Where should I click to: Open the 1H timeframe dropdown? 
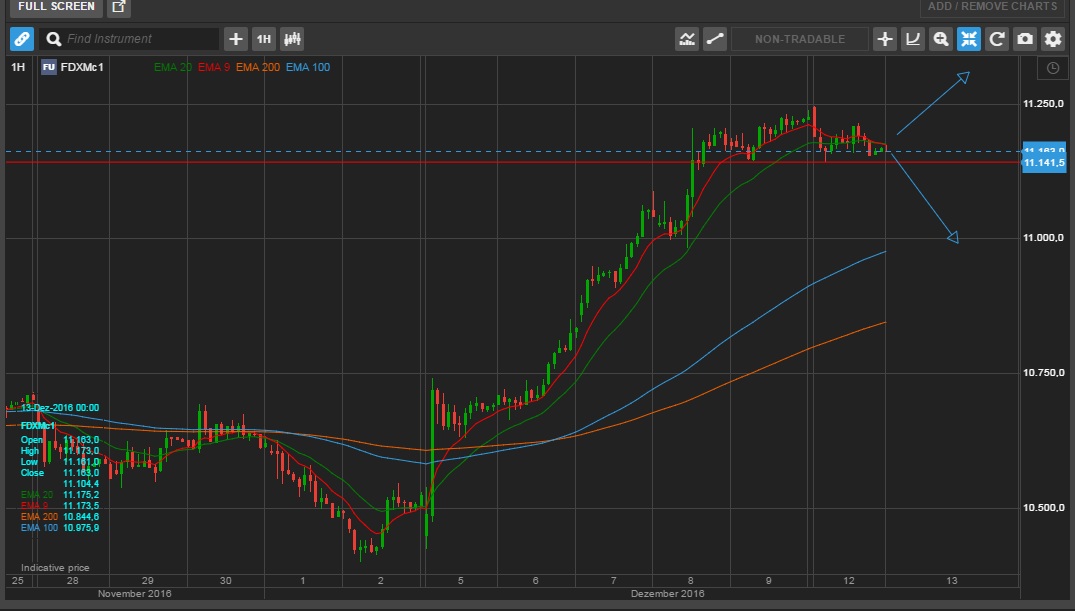click(x=264, y=39)
